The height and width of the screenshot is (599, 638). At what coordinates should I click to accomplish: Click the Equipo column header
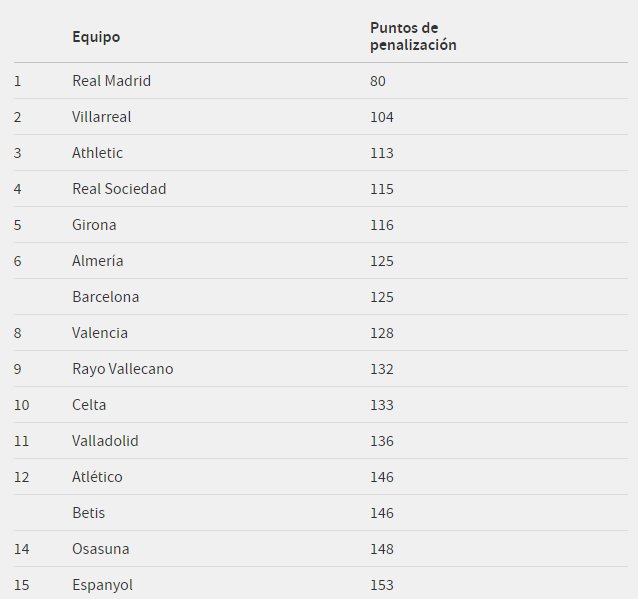click(x=96, y=37)
